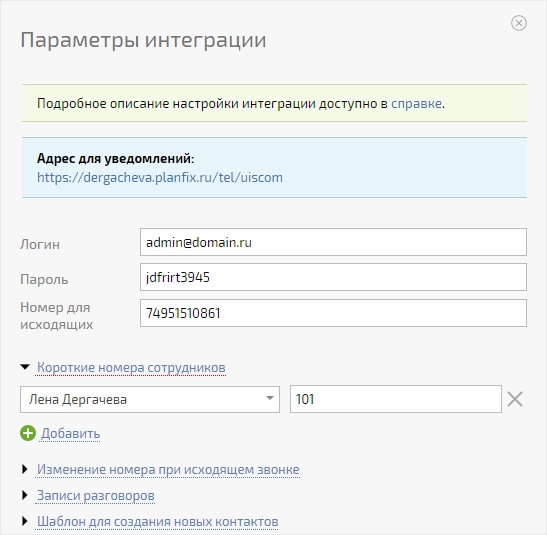
Task: Close the integration parameters dialog
Action: point(519,23)
